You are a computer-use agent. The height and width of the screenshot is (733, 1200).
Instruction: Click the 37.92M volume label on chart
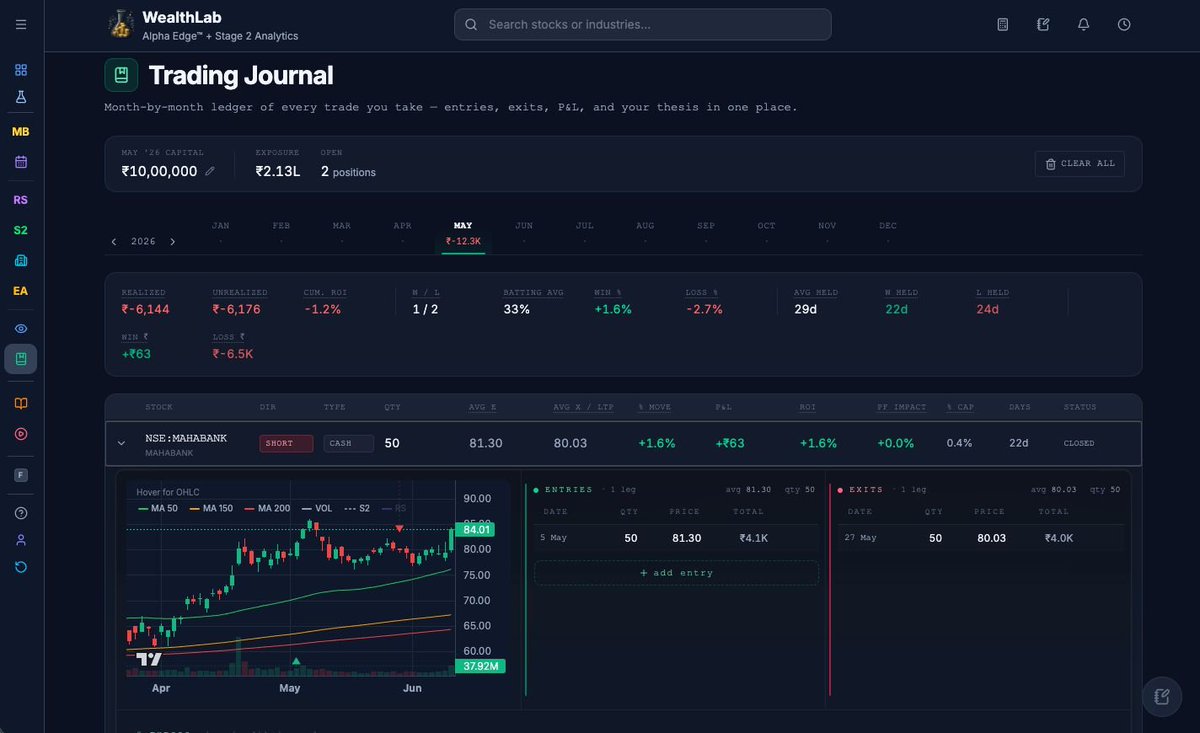pos(480,666)
